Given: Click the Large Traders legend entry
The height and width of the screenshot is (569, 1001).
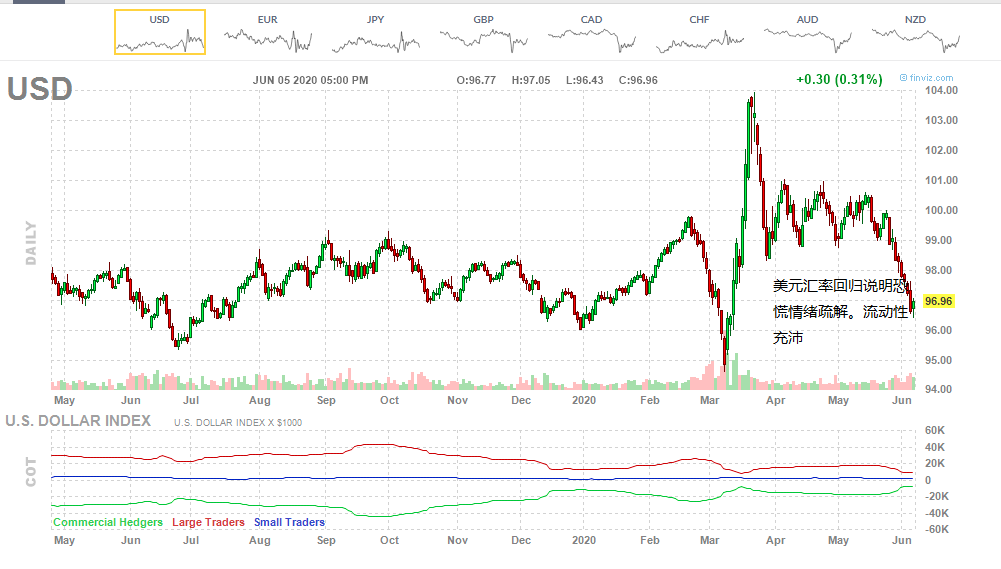Looking at the screenshot, I should [208, 522].
